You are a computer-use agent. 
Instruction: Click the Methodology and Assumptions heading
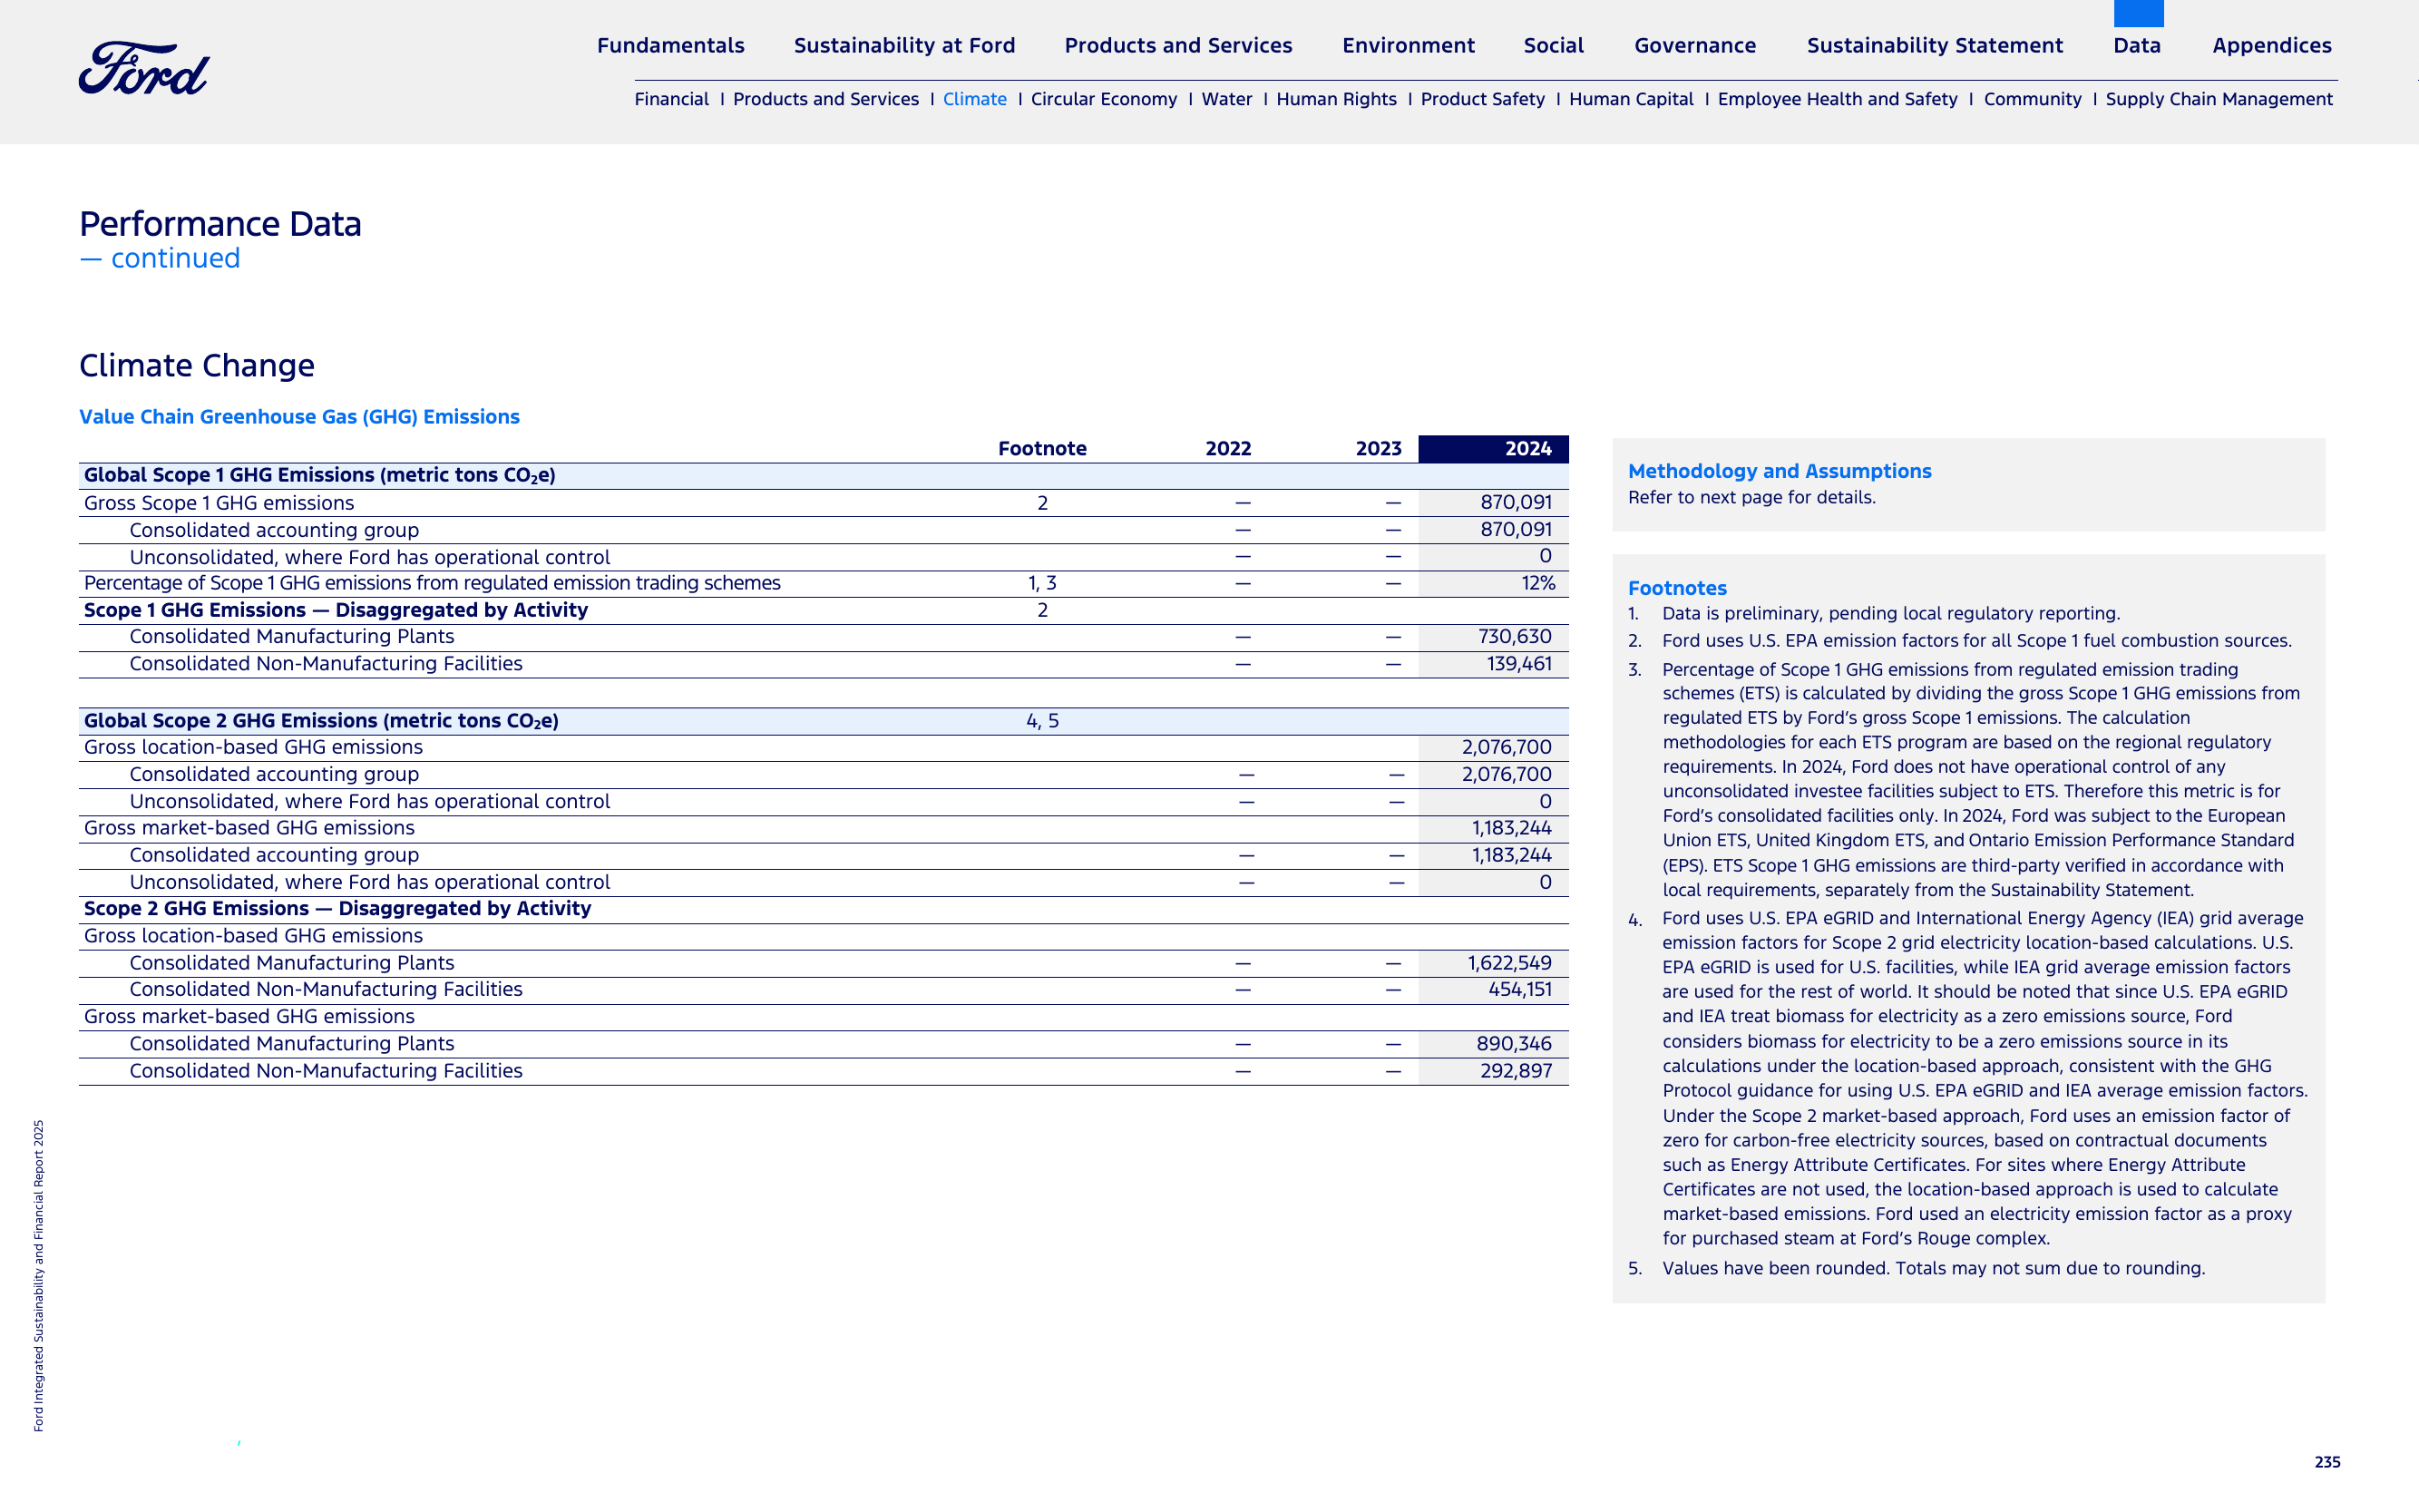point(1779,471)
